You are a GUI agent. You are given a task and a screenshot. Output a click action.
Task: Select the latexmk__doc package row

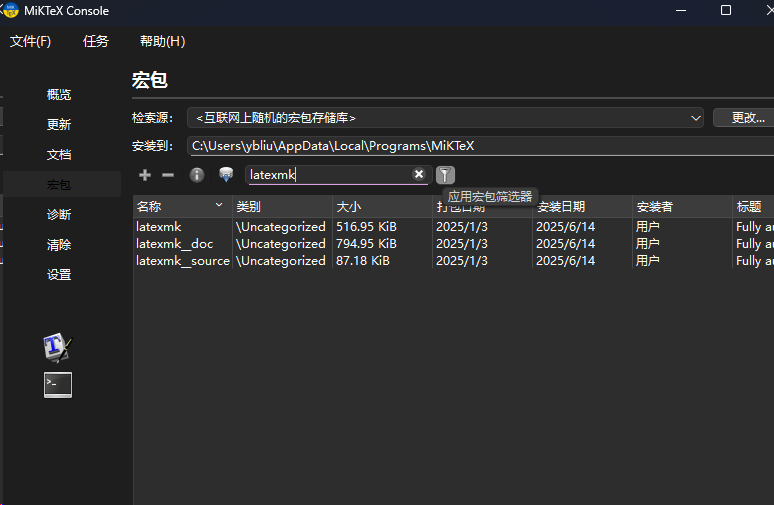[454, 244]
